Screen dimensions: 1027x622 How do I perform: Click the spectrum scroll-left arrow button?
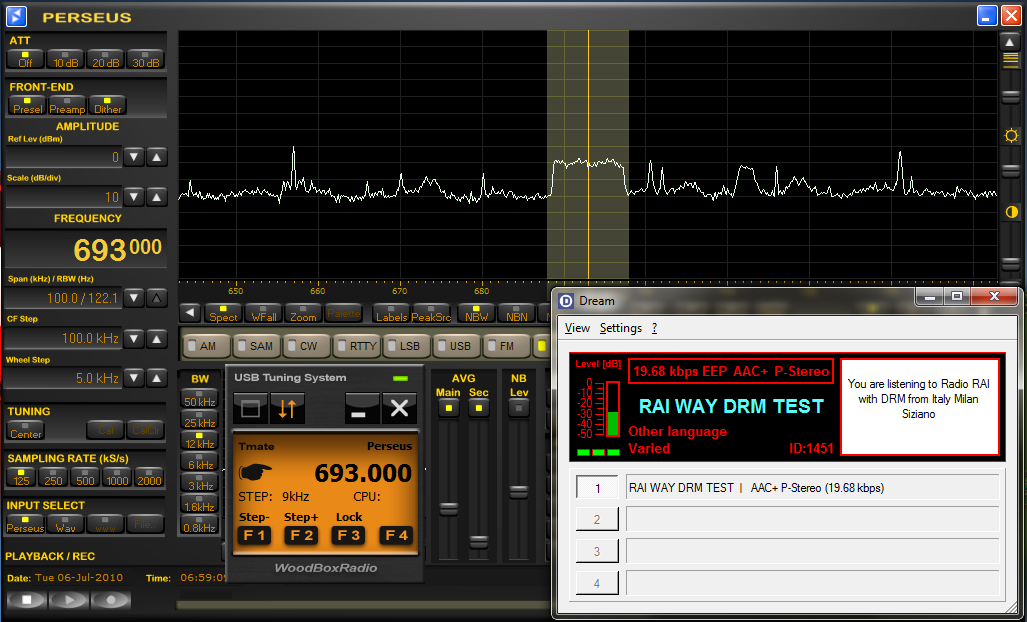pos(190,313)
